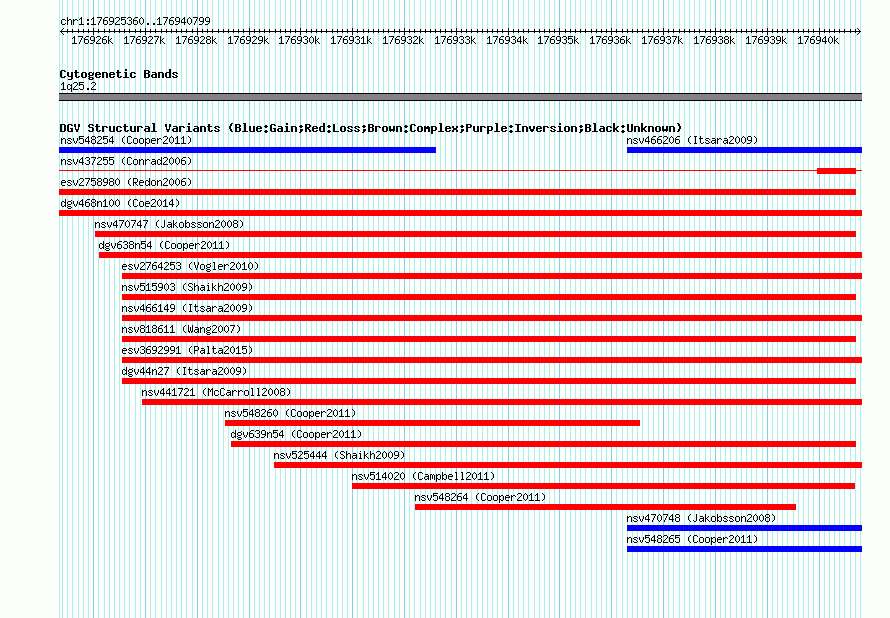
Task: Click the dgv468n100 (Coe2014) label
Action: [120, 203]
